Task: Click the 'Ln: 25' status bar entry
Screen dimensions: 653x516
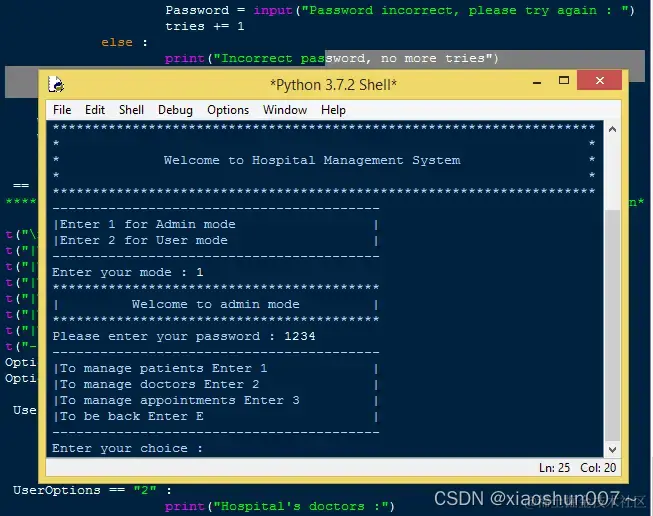Action: [554, 468]
